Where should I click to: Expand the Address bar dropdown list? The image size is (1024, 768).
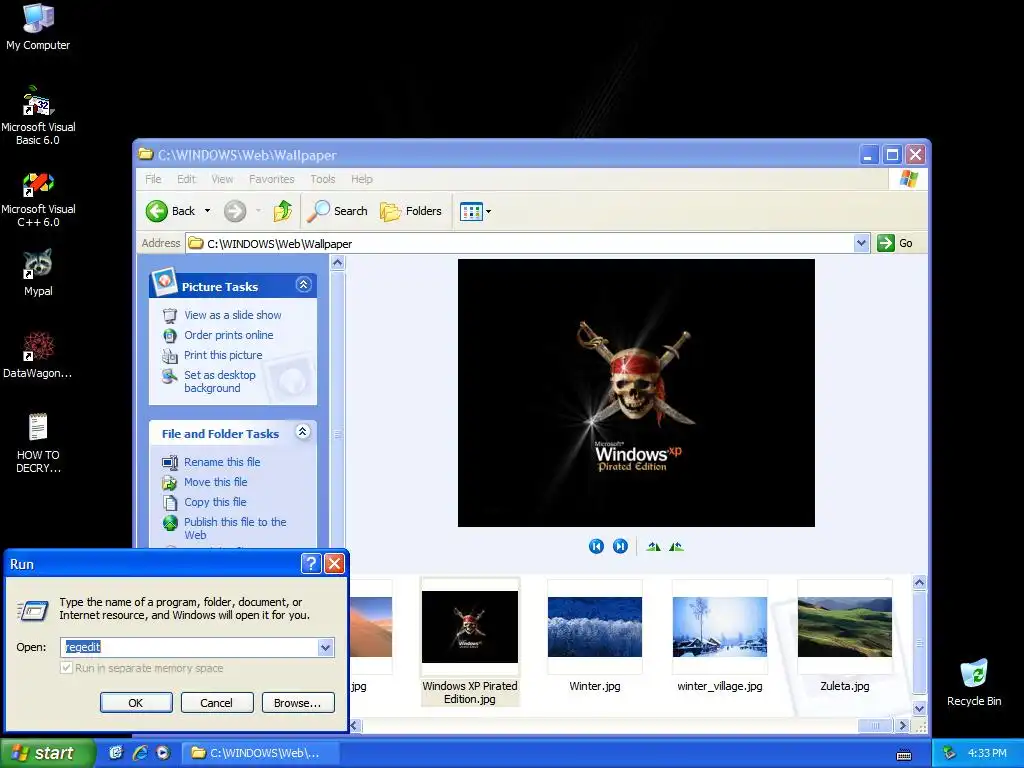coord(861,243)
